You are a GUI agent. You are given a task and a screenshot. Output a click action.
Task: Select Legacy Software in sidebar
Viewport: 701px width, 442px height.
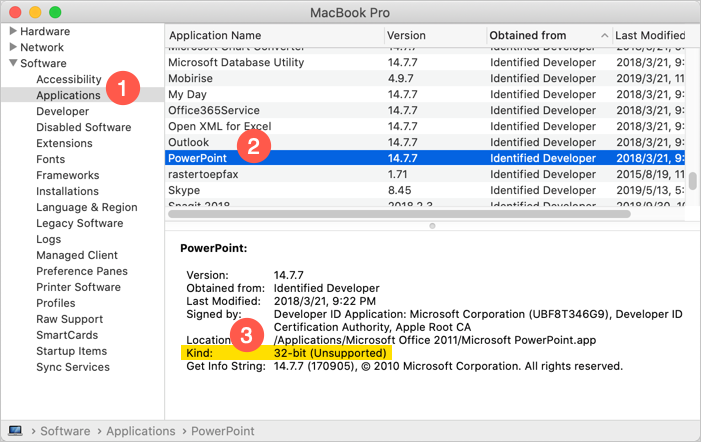pyautogui.click(x=79, y=223)
